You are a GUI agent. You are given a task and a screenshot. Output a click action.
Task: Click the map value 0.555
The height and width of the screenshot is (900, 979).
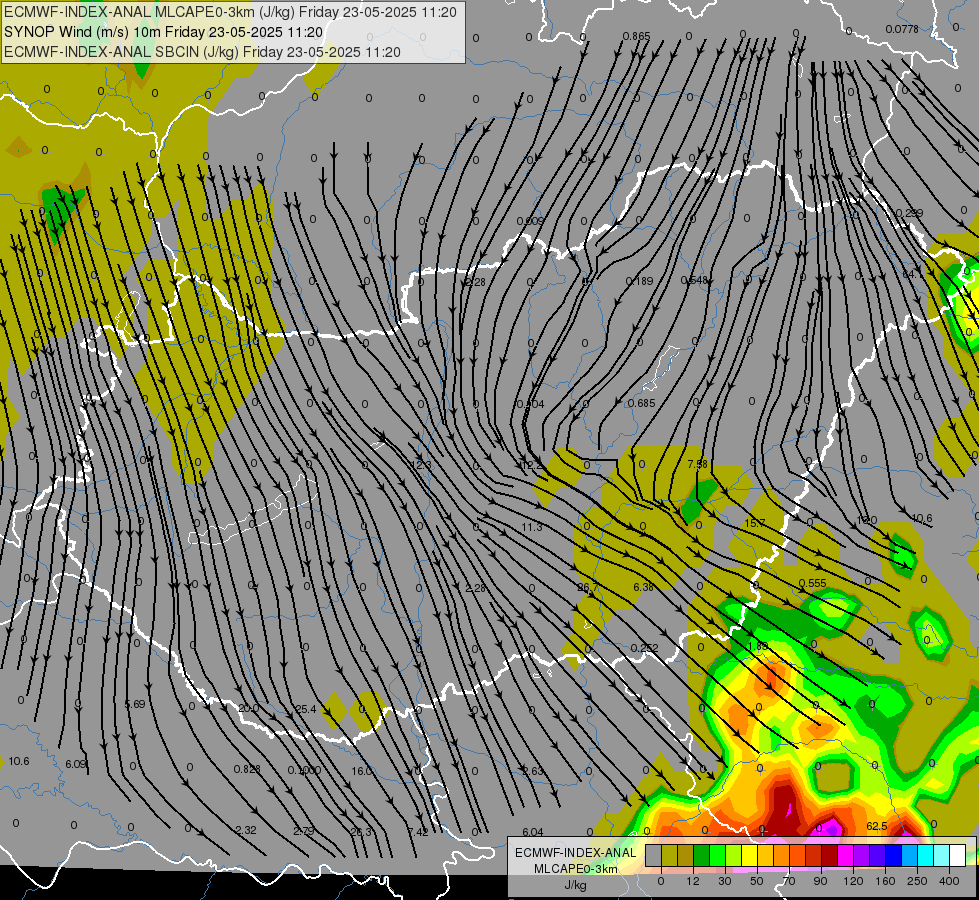[x=812, y=583]
